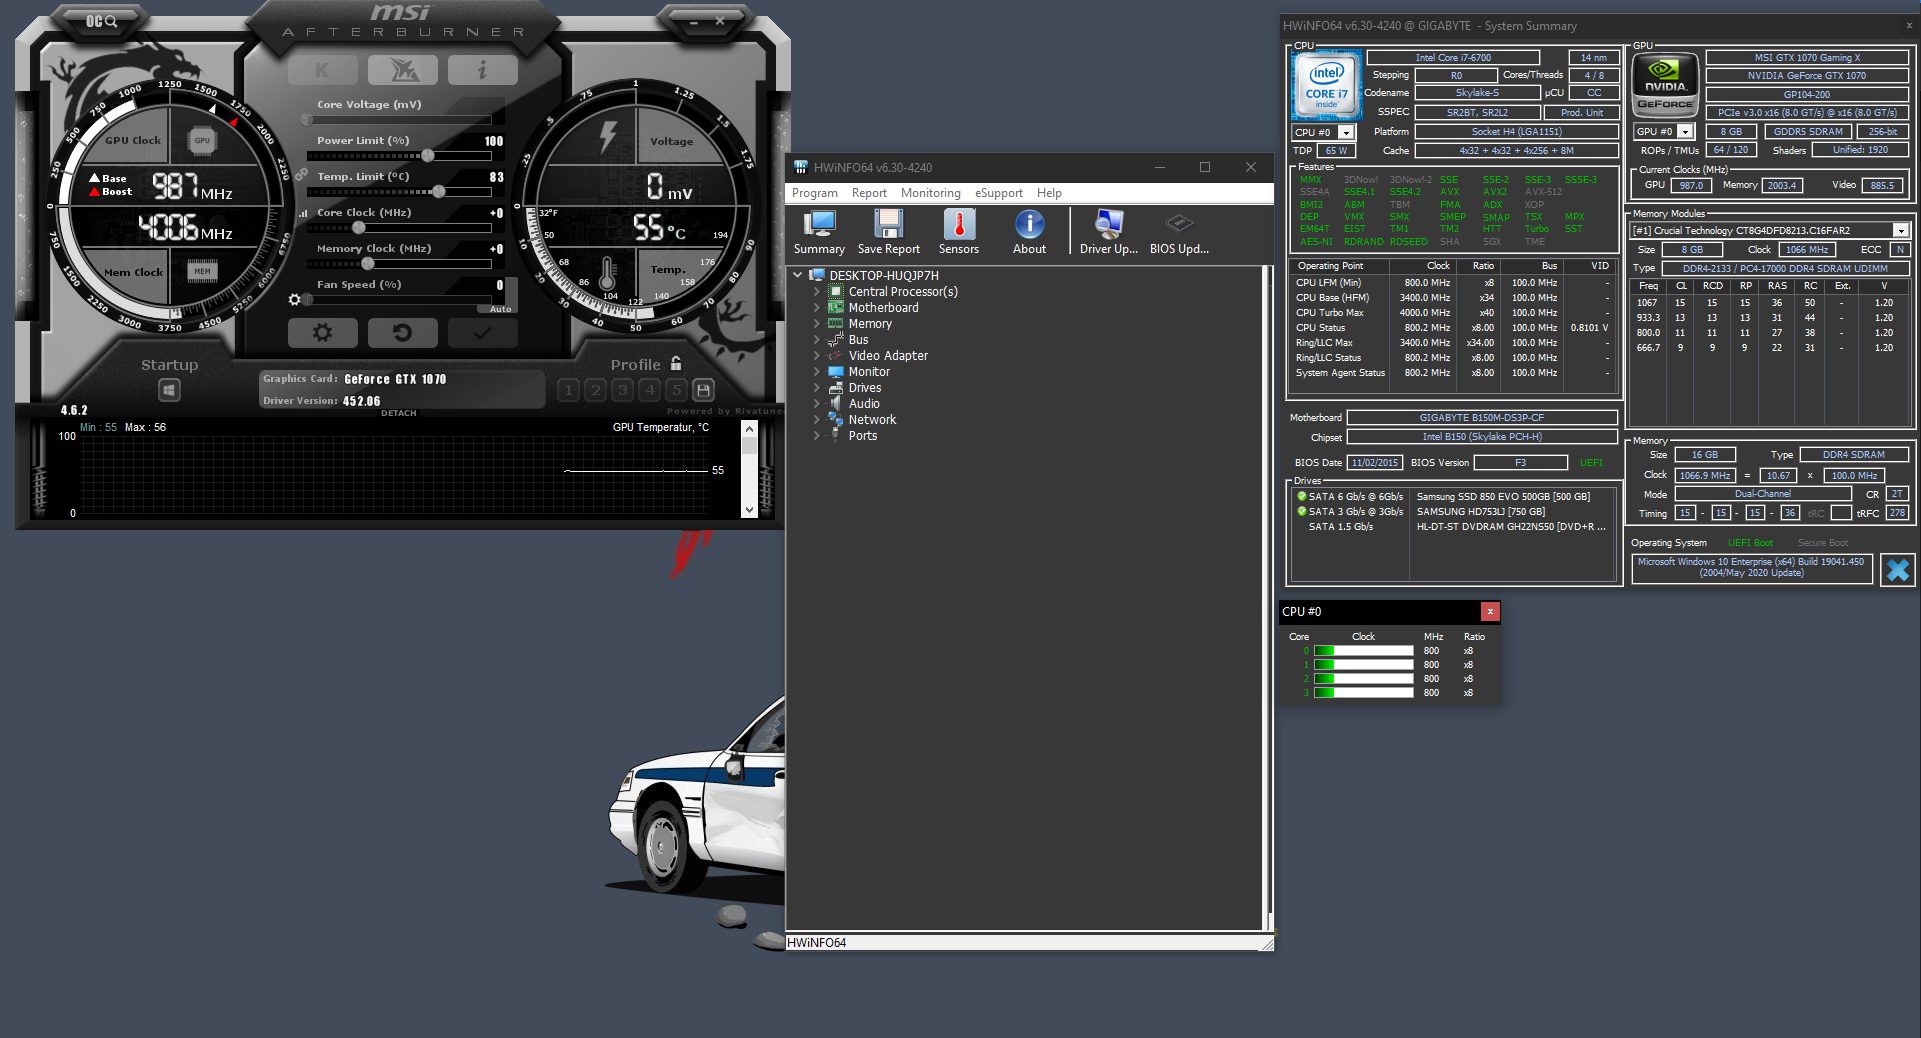The height and width of the screenshot is (1038, 1921).
Task: Collapse the DESKTOP-HUQJP7H tree root
Action: (x=798, y=275)
